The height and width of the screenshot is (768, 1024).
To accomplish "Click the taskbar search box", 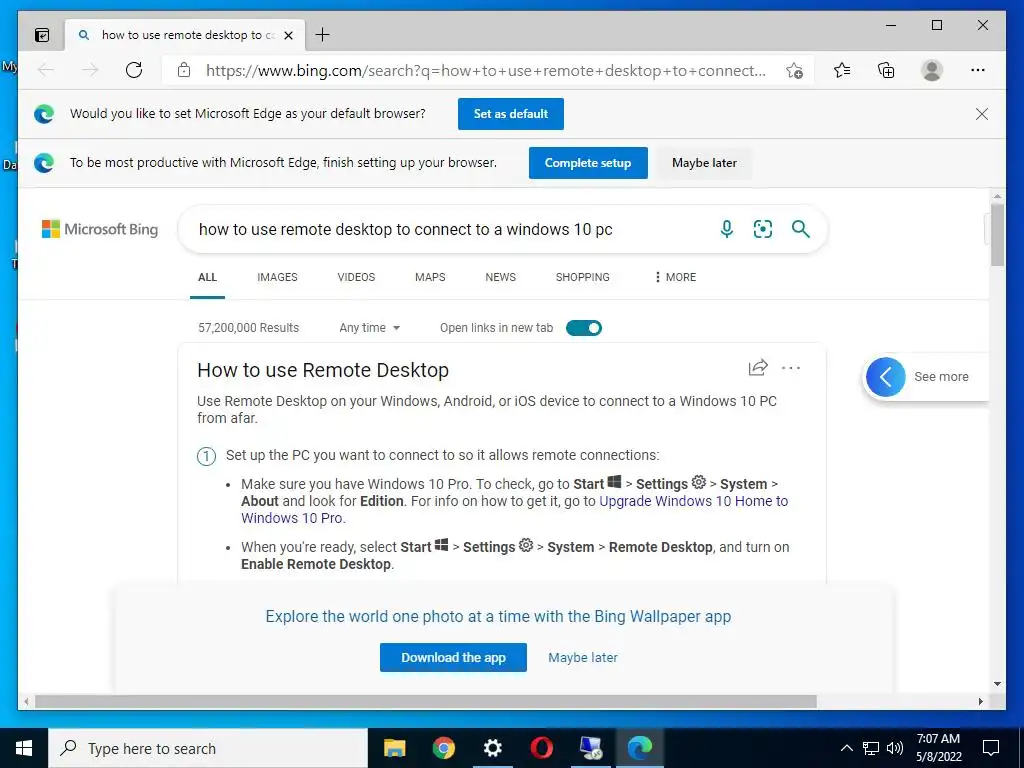I will point(208,748).
